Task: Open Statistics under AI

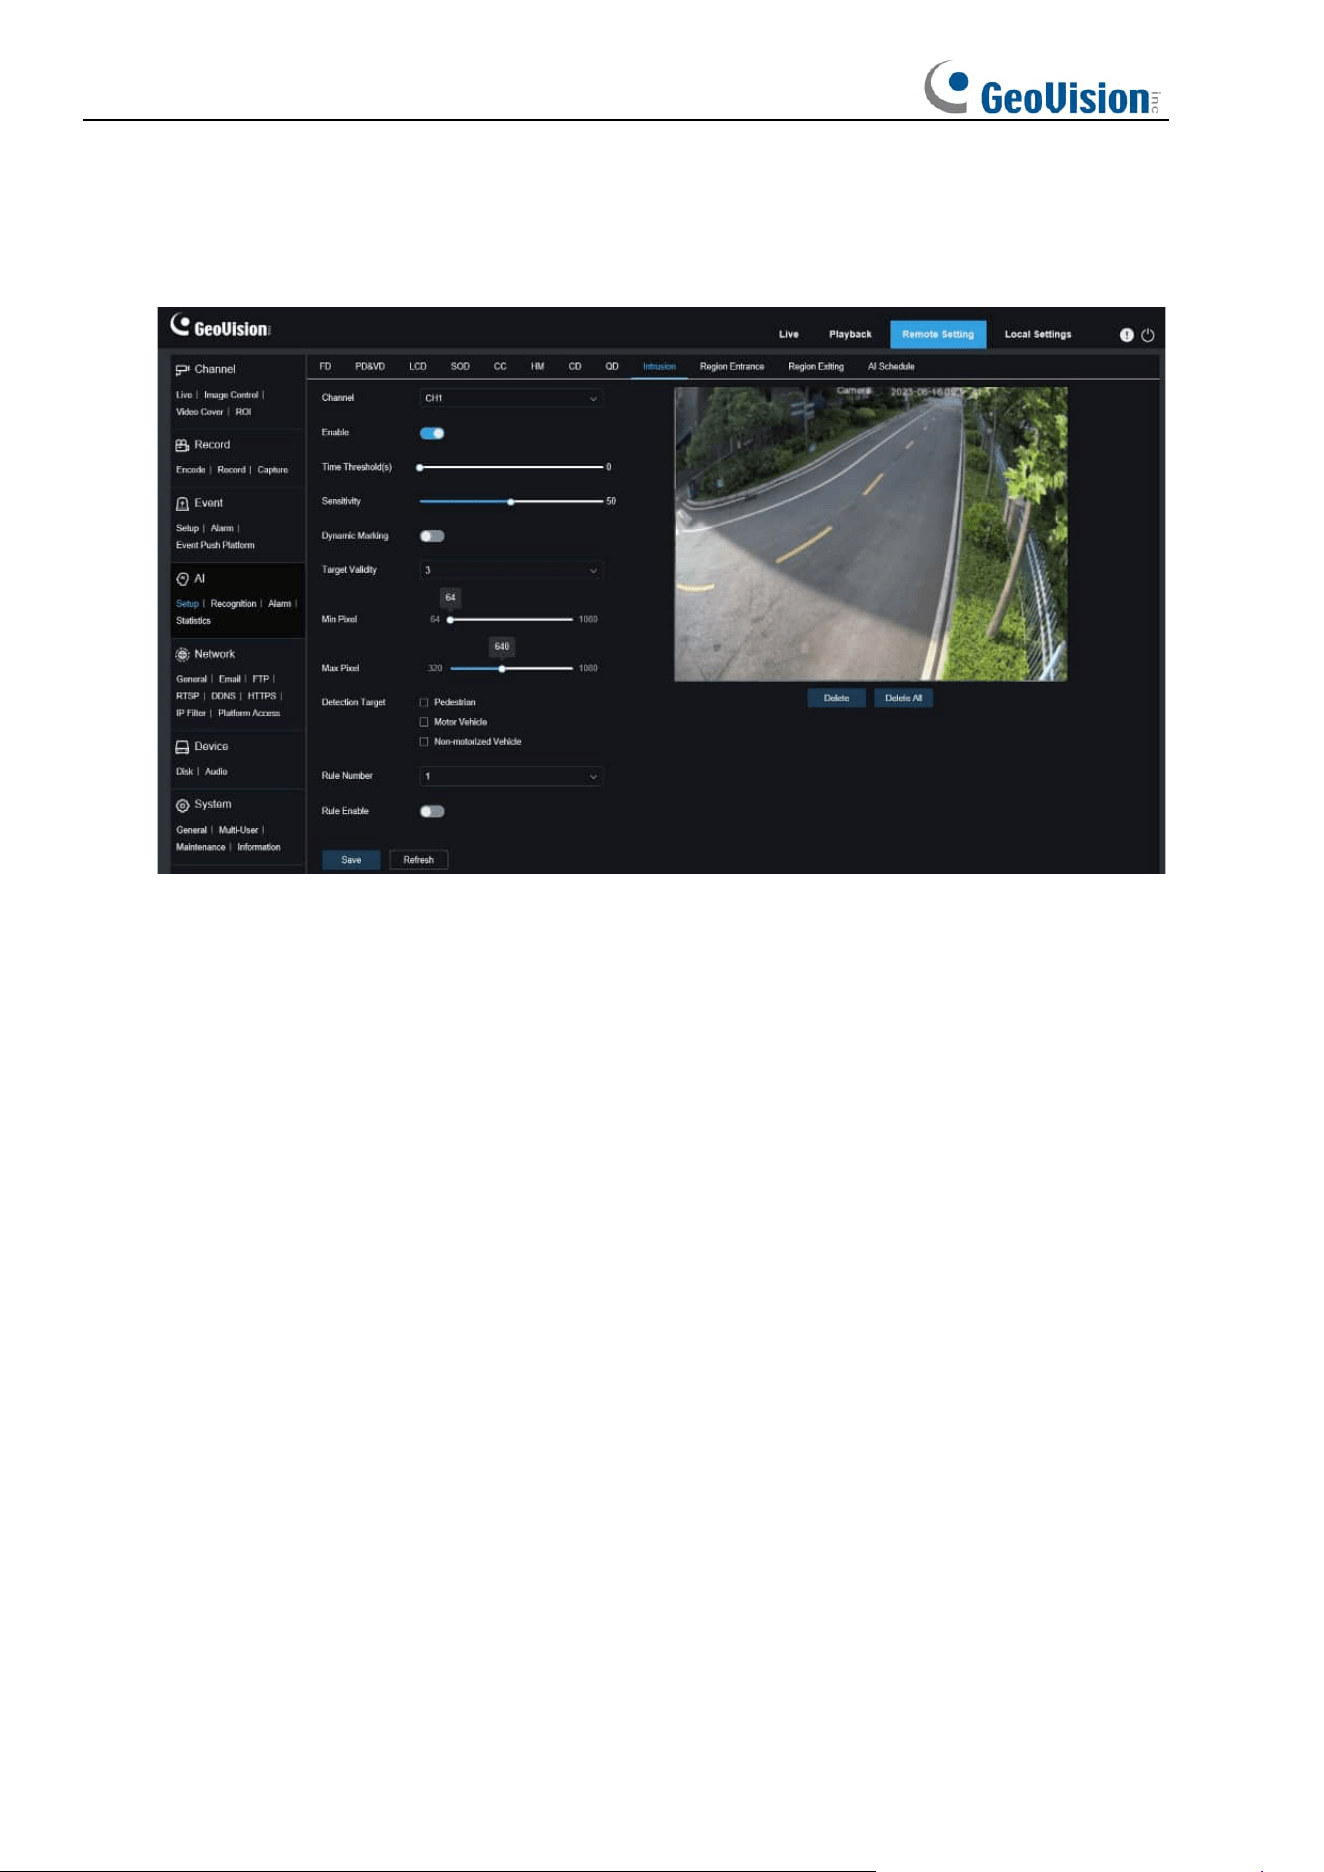Action: pyautogui.click(x=193, y=621)
